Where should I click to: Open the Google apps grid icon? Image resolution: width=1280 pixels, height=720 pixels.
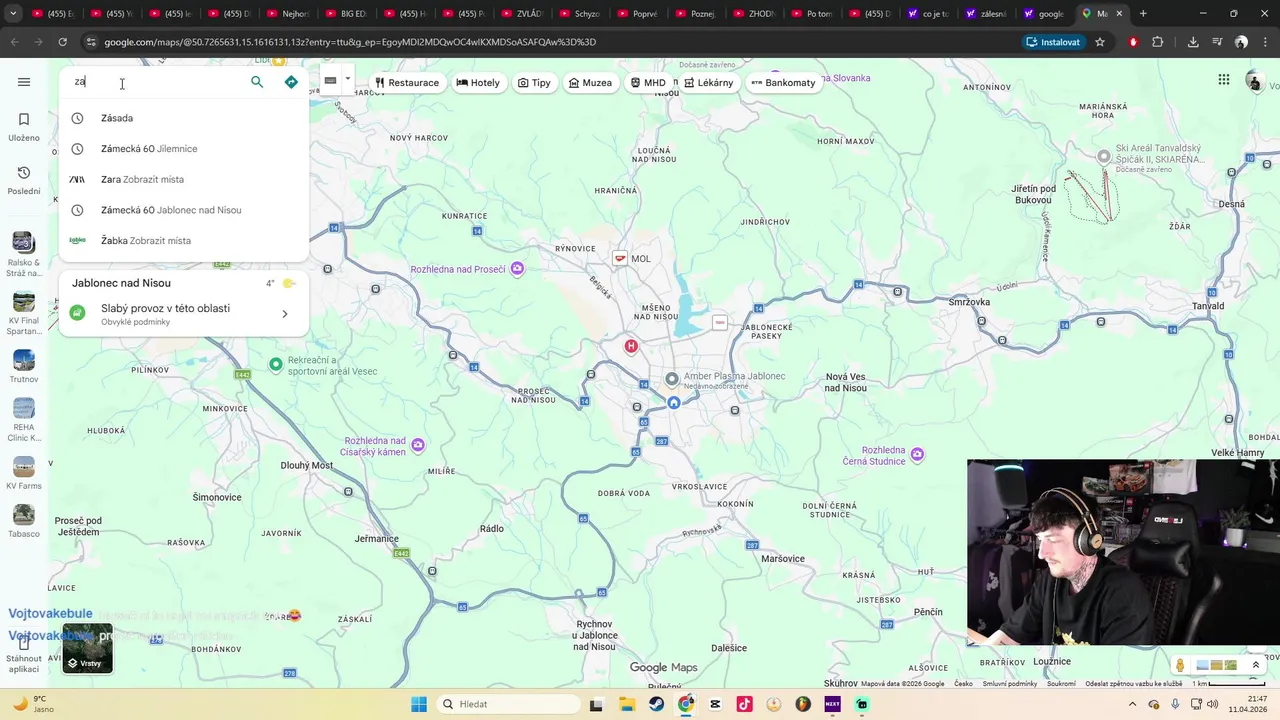tap(1224, 80)
